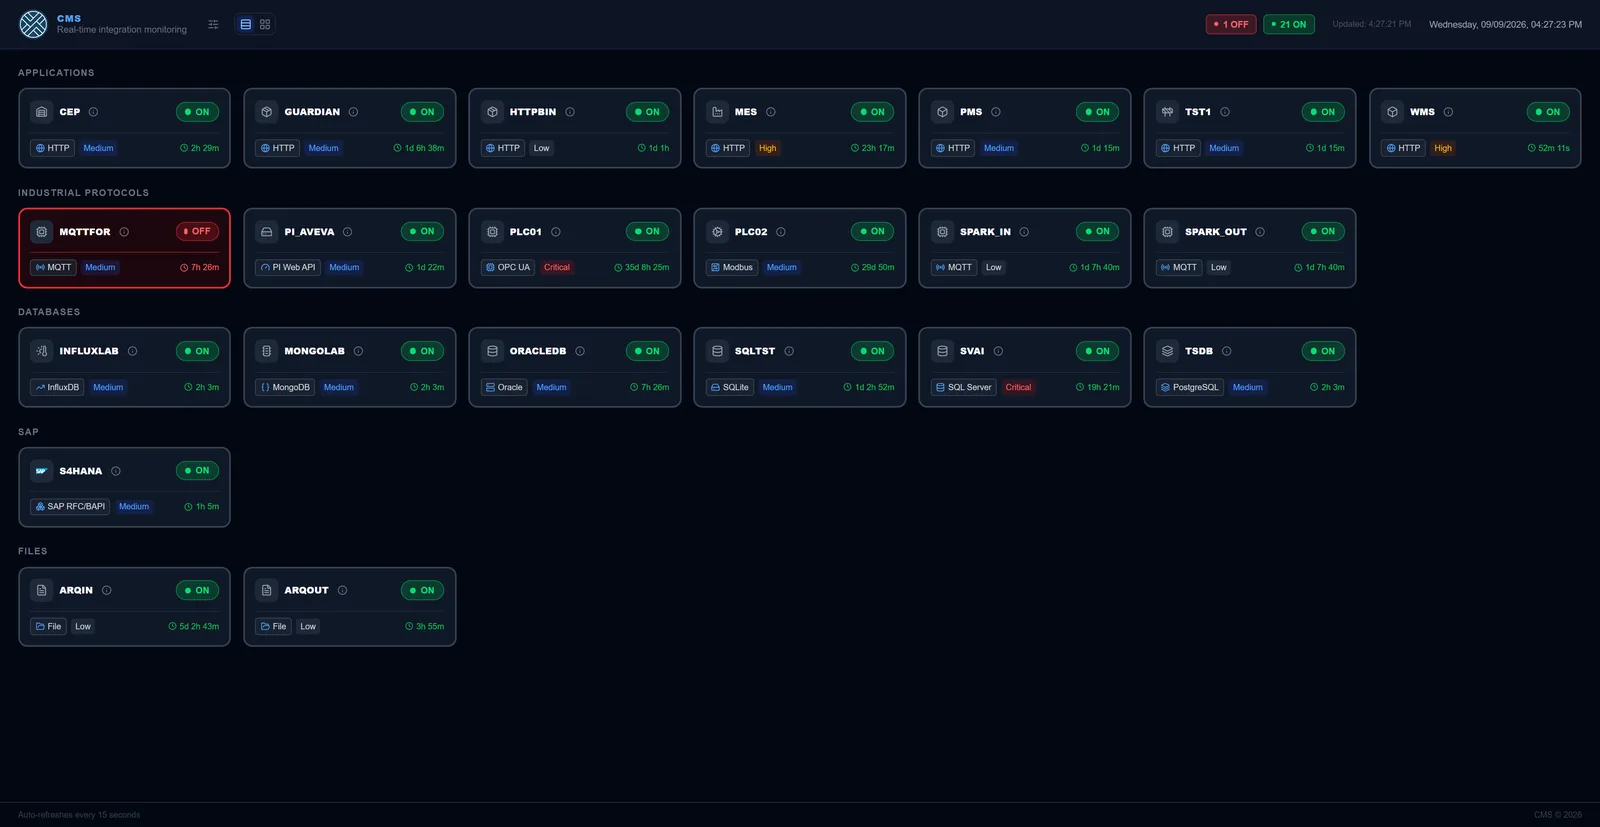Viewport: 1600px width, 827px height.
Task: Click the OPC UA protocol tag
Action: (508, 267)
